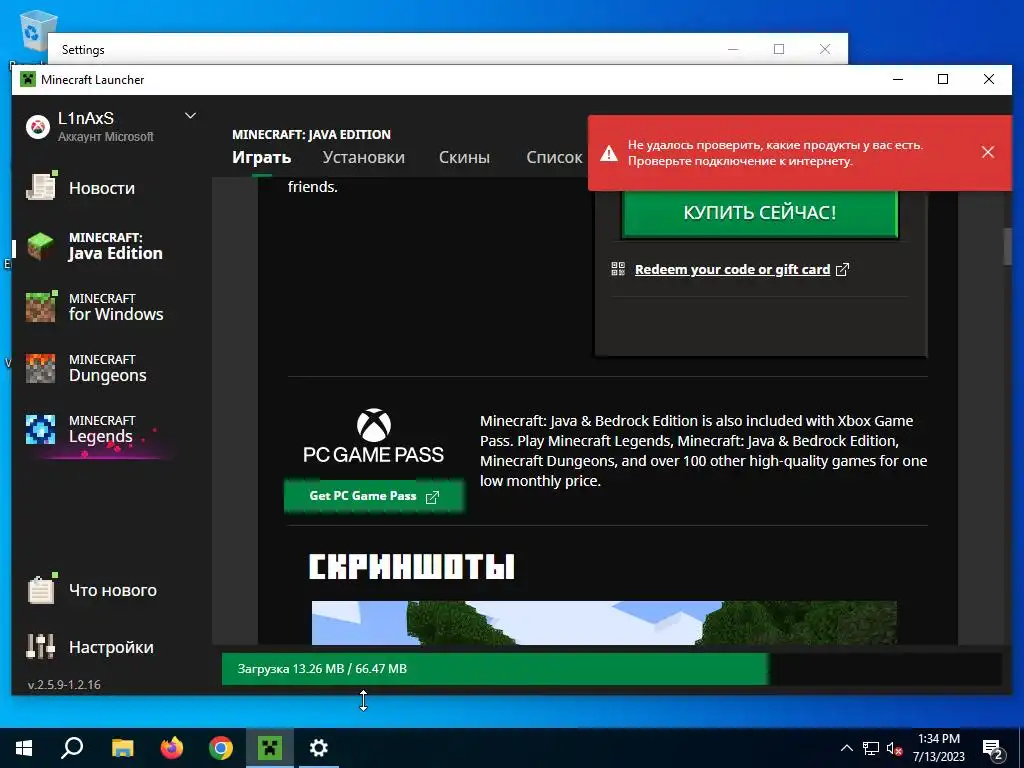
Task: Click the L1nAxS Xbox avatar icon
Action: (38, 127)
